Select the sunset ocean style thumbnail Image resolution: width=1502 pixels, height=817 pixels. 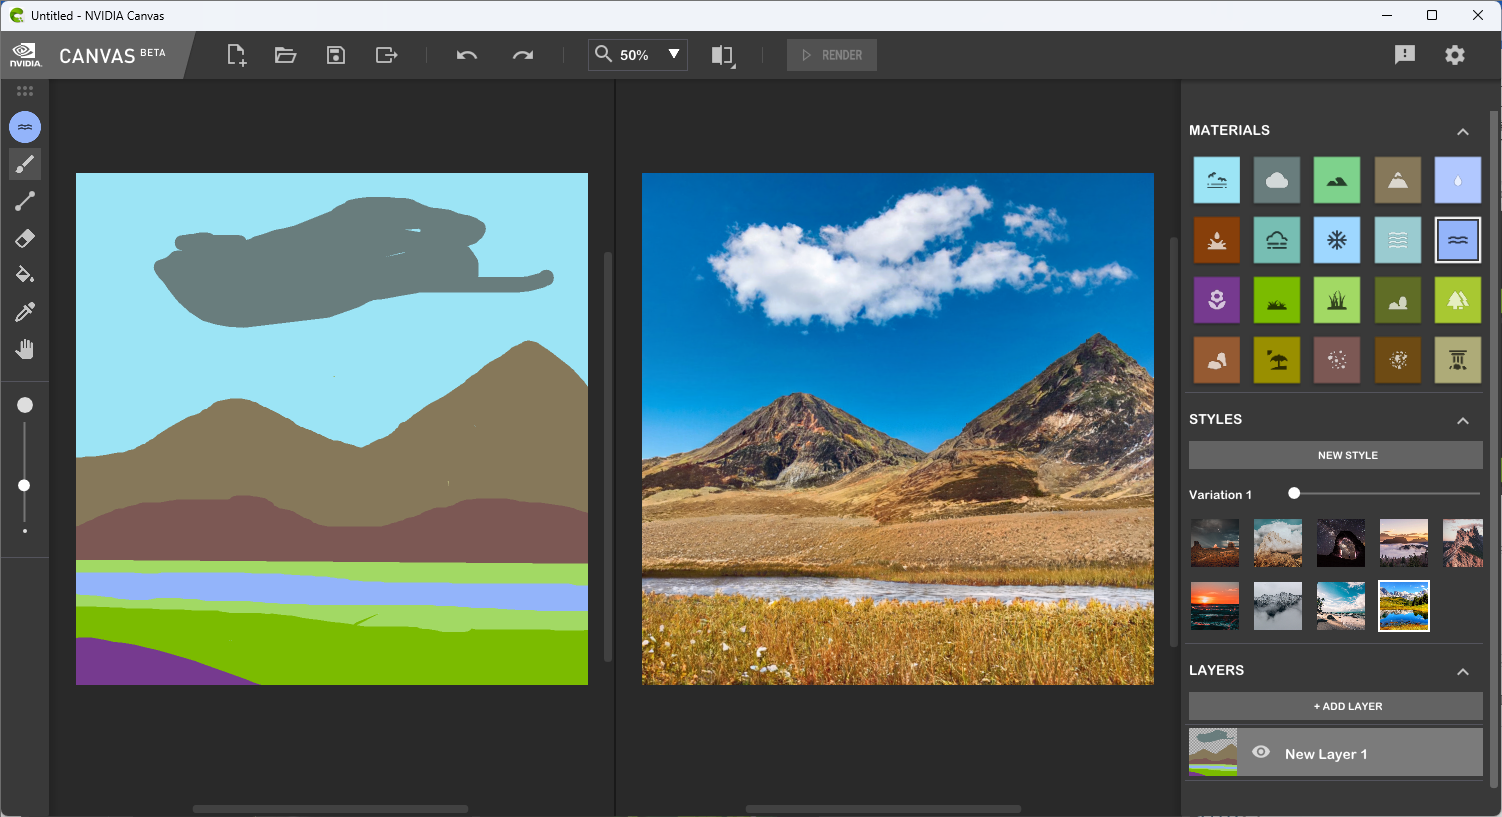(x=1215, y=606)
